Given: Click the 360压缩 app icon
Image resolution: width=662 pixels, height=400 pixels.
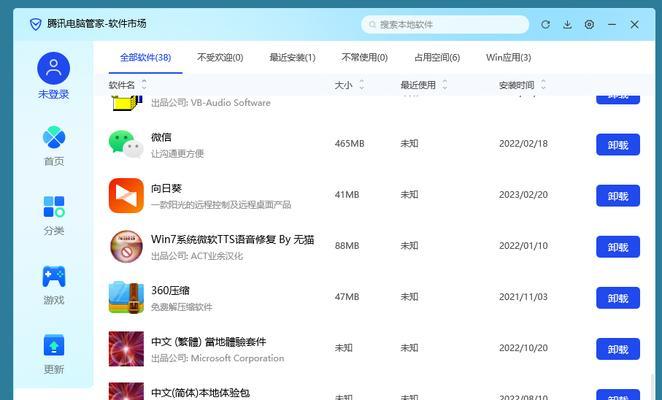Looking at the screenshot, I should [126, 297].
